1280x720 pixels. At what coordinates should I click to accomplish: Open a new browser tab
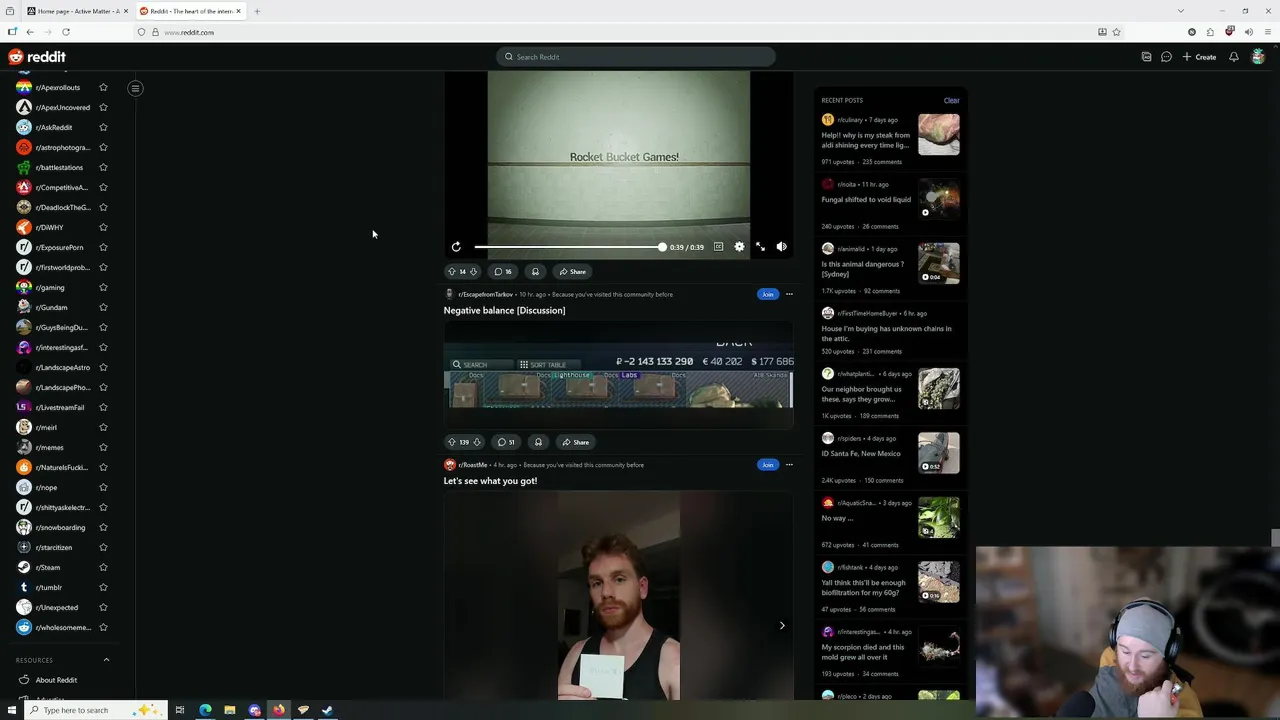pos(257,11)
